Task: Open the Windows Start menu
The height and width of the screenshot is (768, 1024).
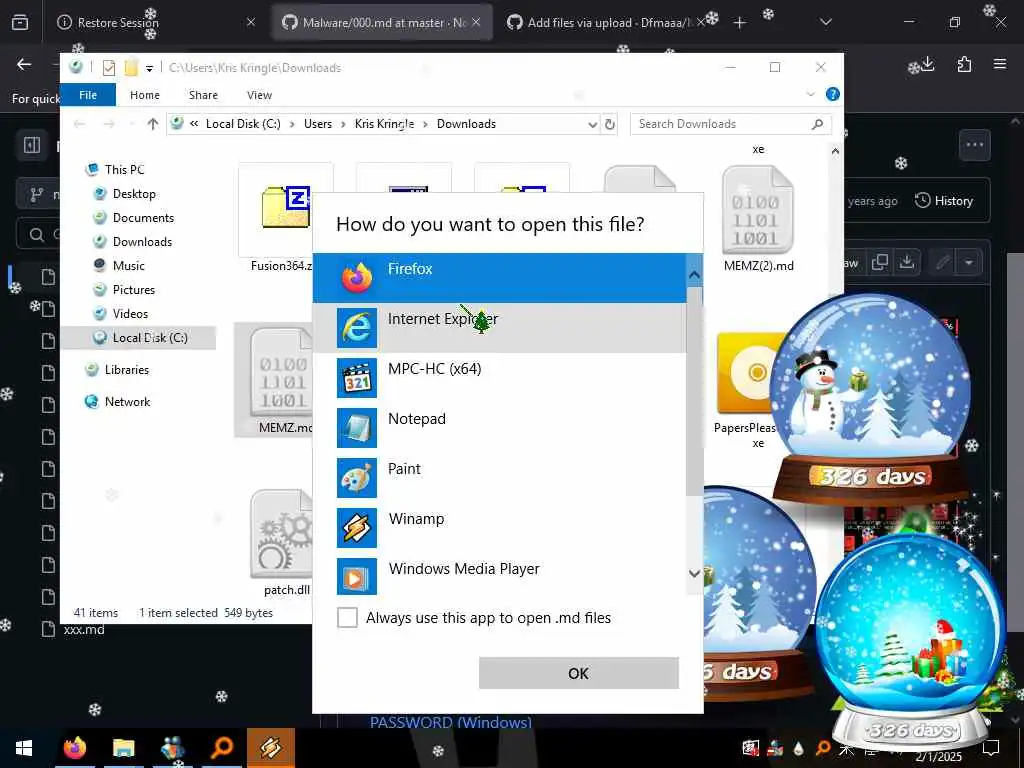Action: (24, 748)
